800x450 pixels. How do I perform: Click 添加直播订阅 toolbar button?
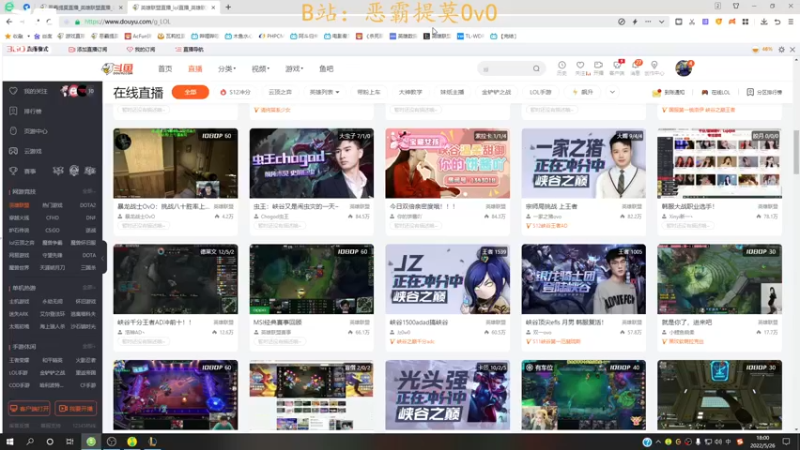(88, 49)
